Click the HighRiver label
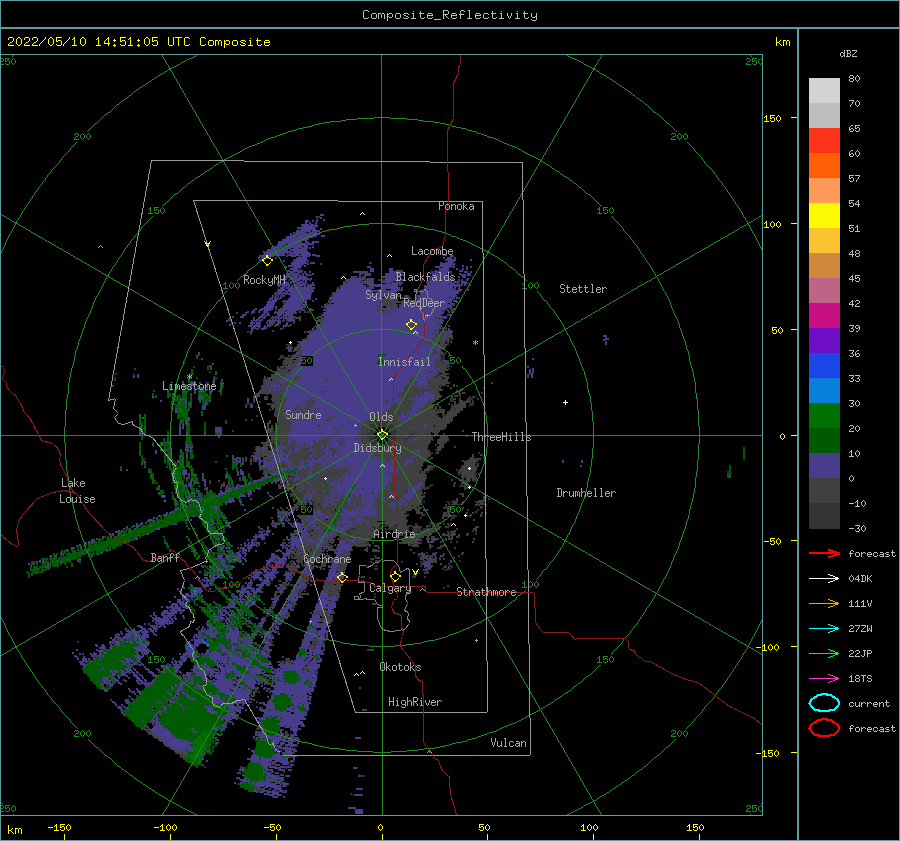The height and width of the screenshot is (841, 900). point(415,702)
